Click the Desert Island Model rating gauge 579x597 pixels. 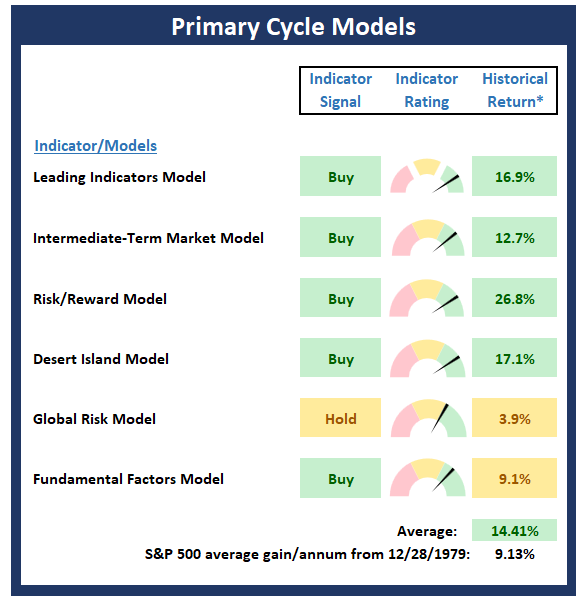click(x=427, y=358)
